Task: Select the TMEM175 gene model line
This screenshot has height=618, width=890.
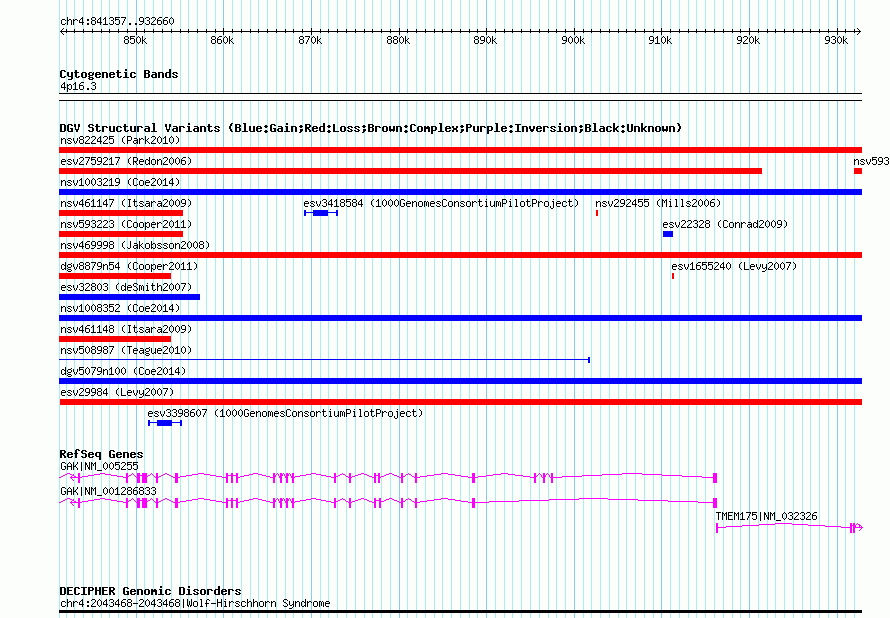Action: (790, 528)
